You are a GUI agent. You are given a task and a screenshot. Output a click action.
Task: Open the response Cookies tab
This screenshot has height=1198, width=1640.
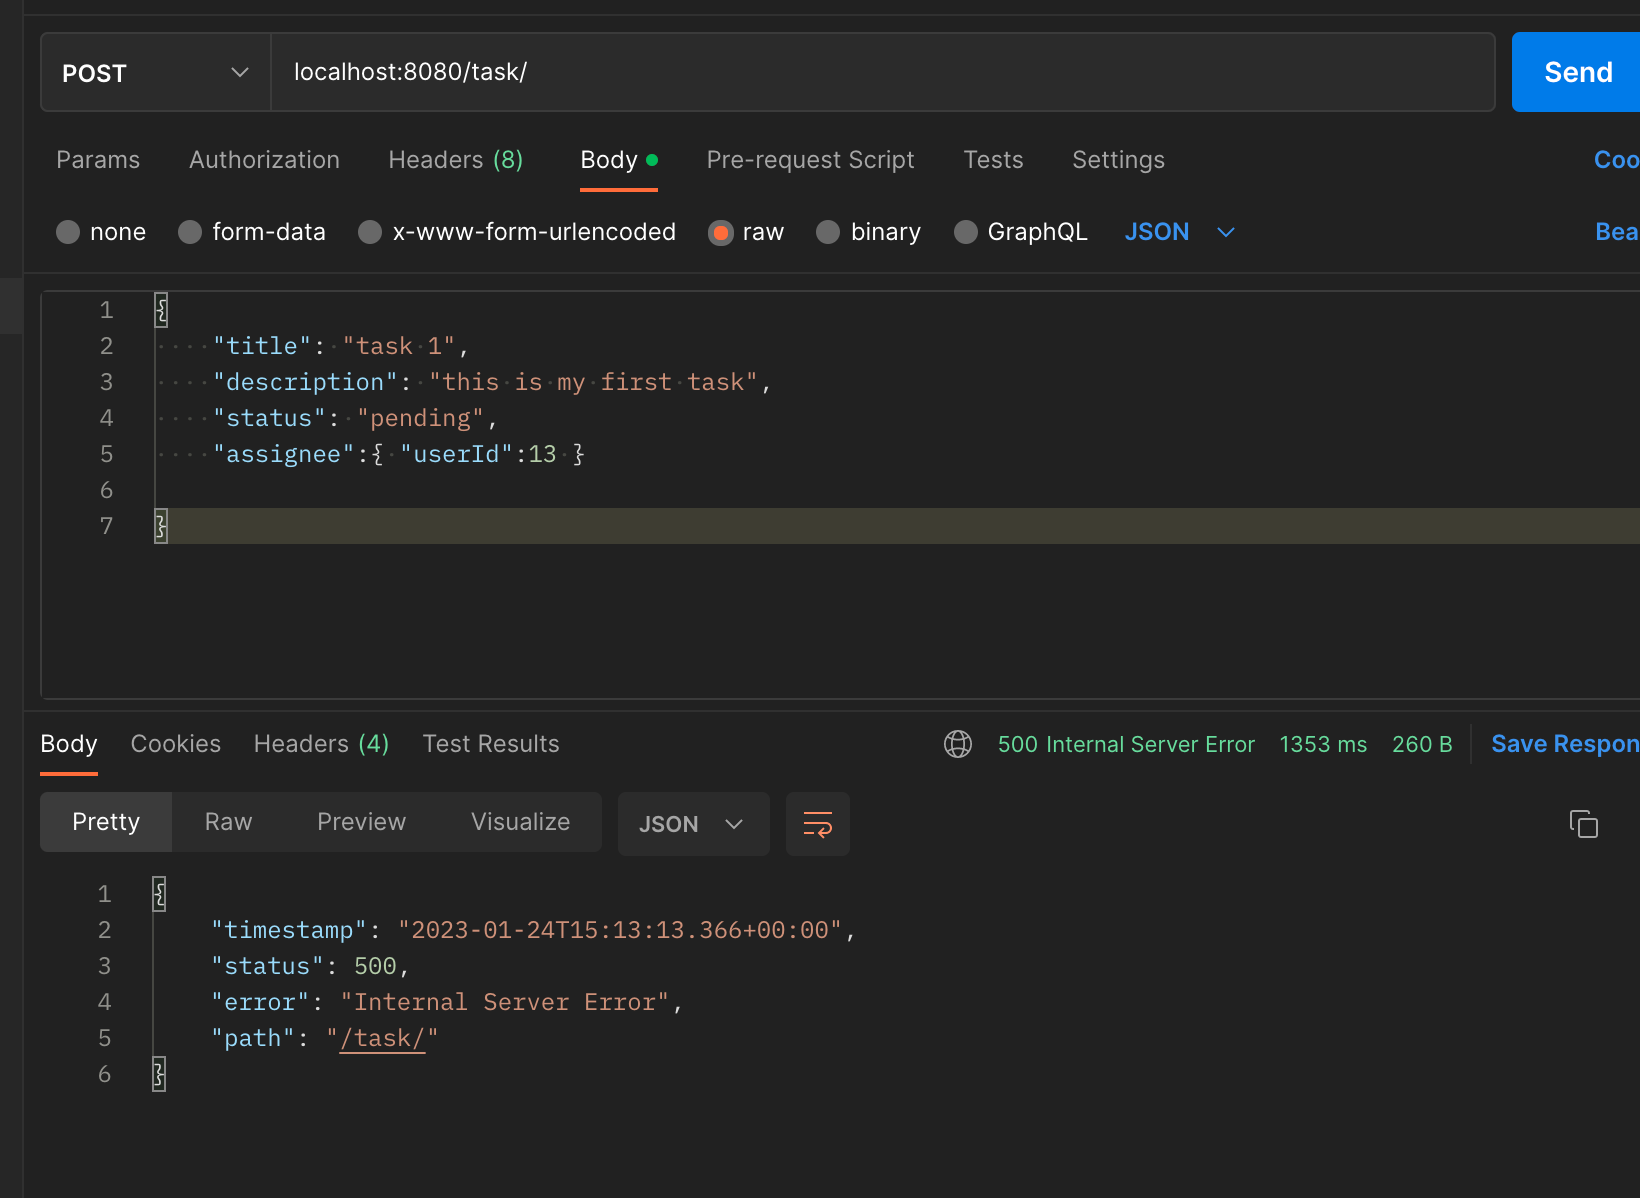point(176,744)
